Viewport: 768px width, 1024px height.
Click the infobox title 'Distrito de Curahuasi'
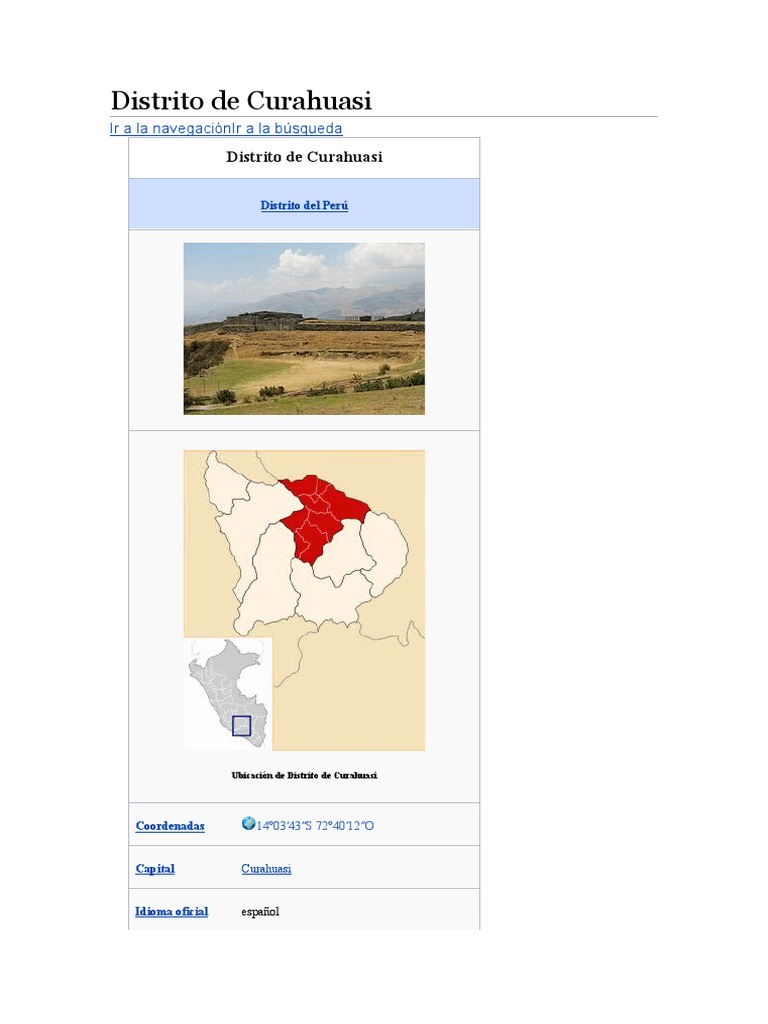click(304, 157)
